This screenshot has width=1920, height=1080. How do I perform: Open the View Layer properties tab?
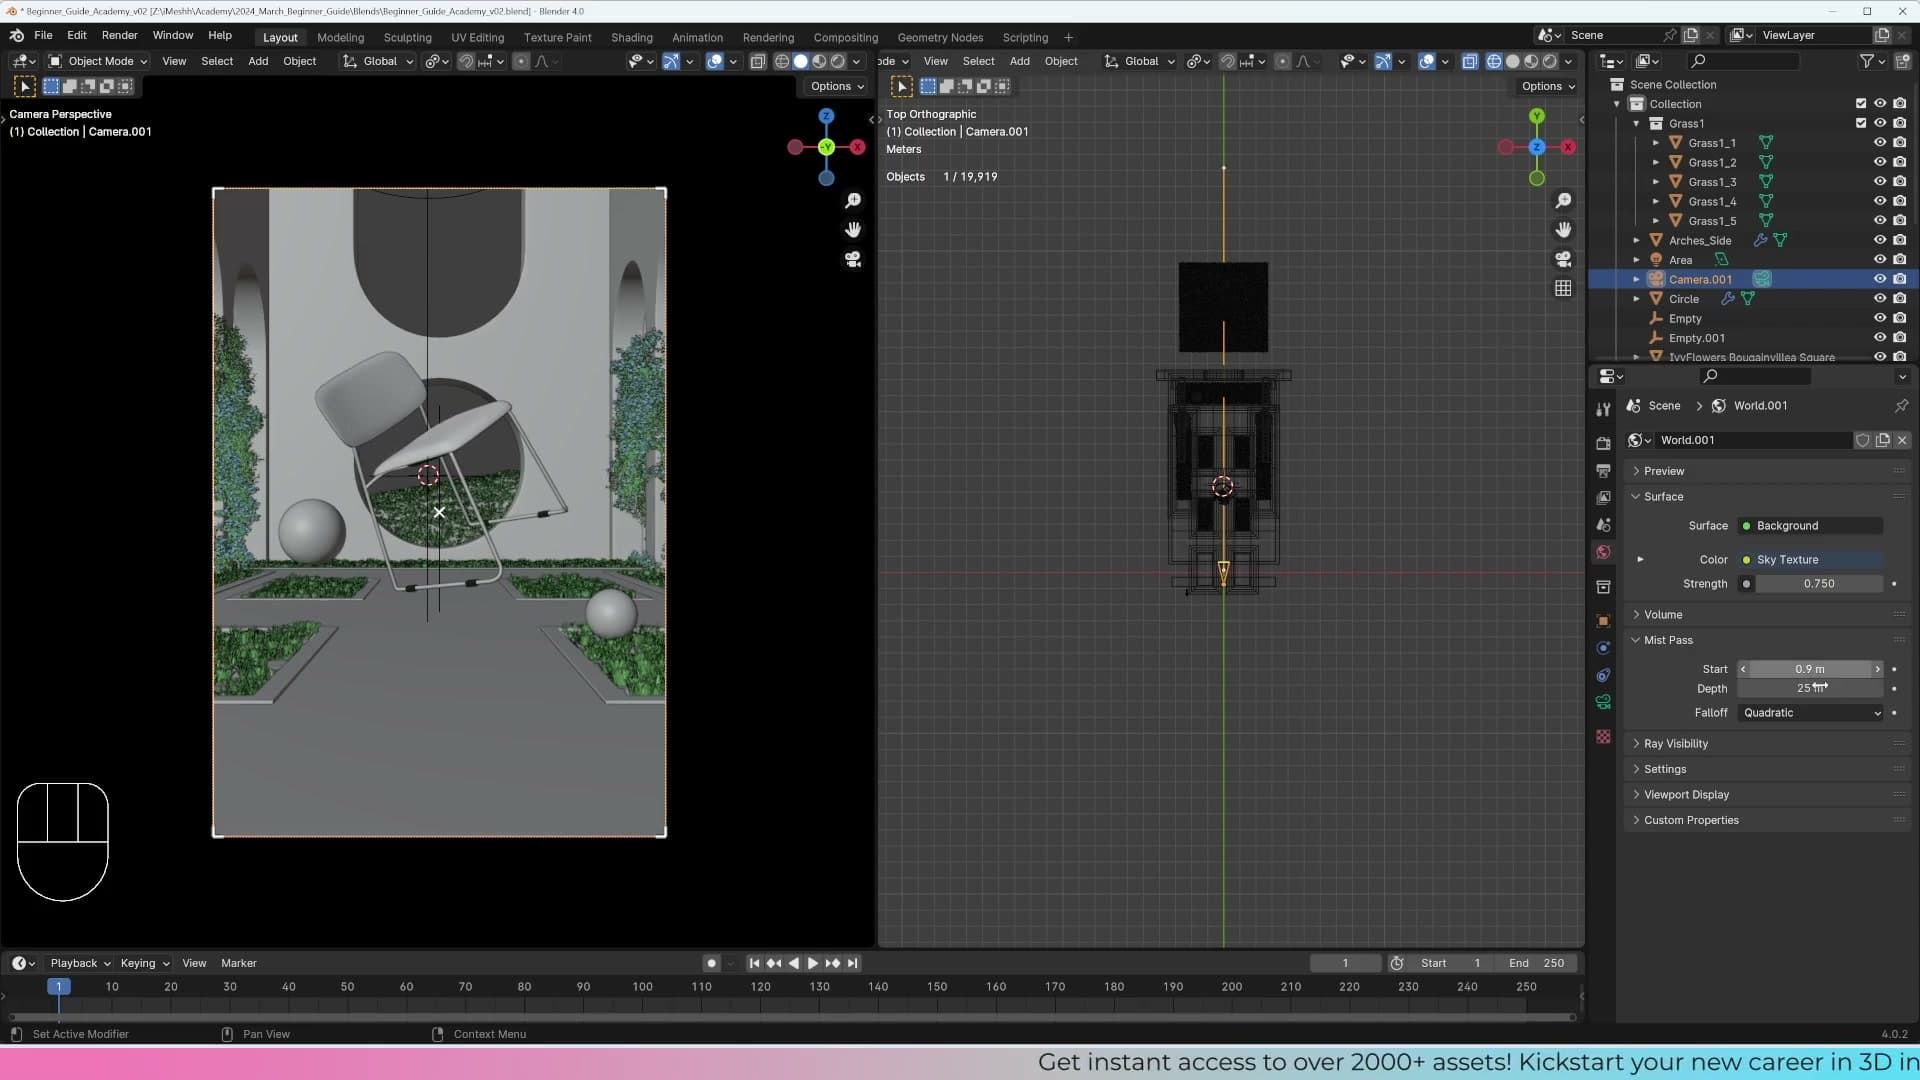[x=1603, y=497]
